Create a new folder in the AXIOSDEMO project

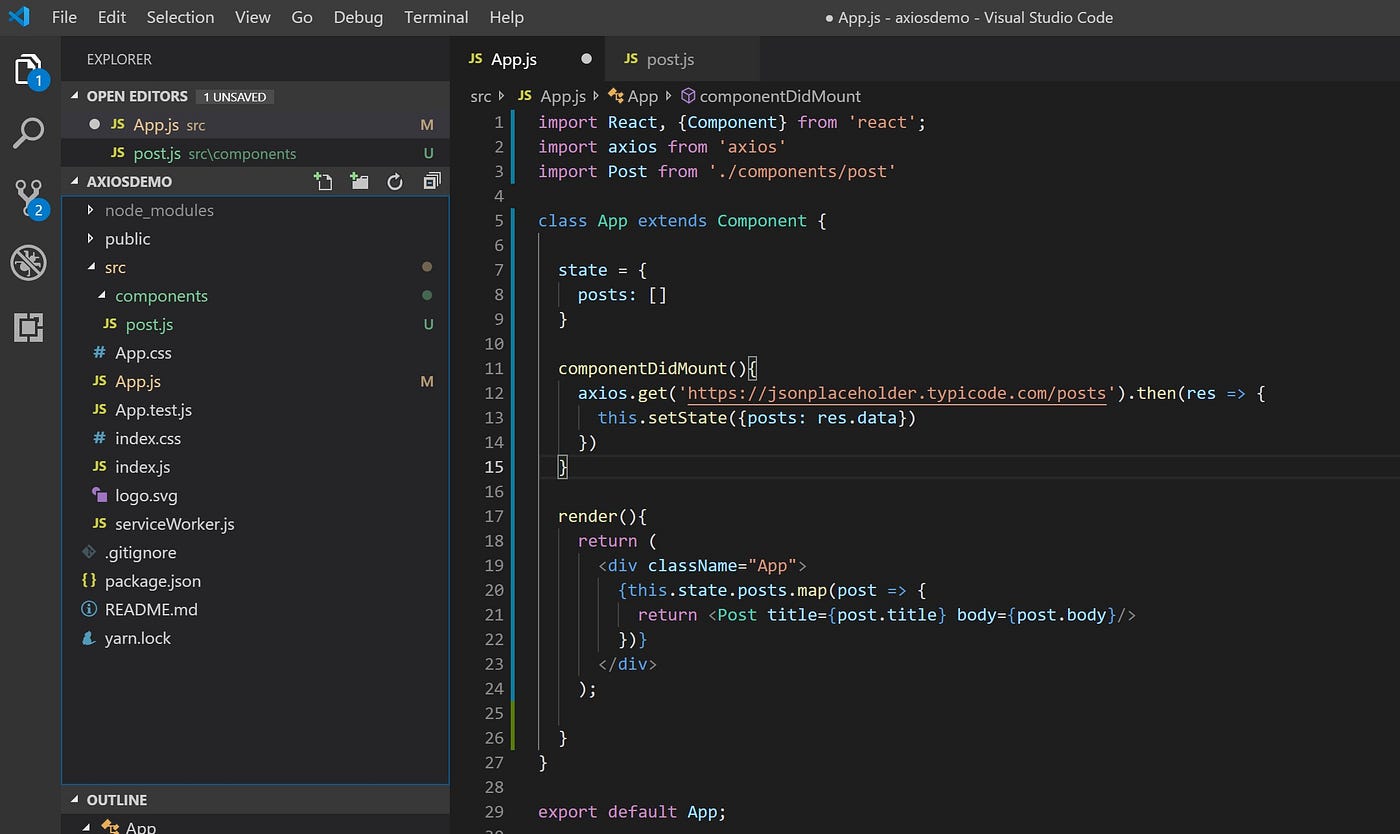358,181
